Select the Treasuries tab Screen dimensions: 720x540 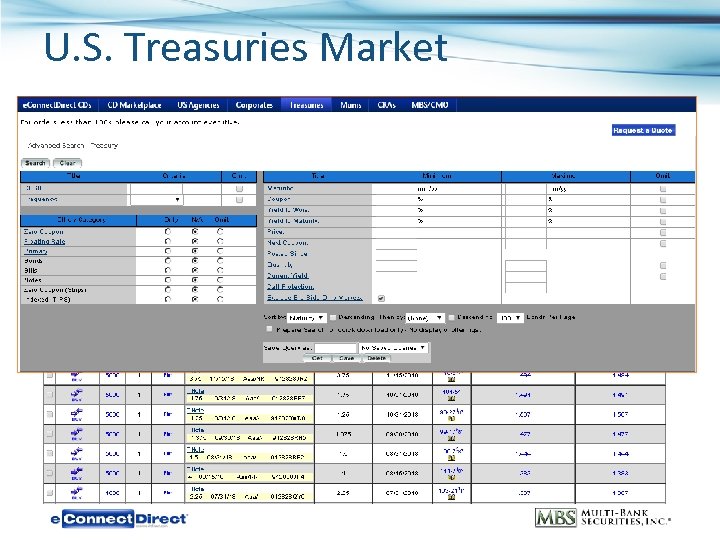(306, 105)
